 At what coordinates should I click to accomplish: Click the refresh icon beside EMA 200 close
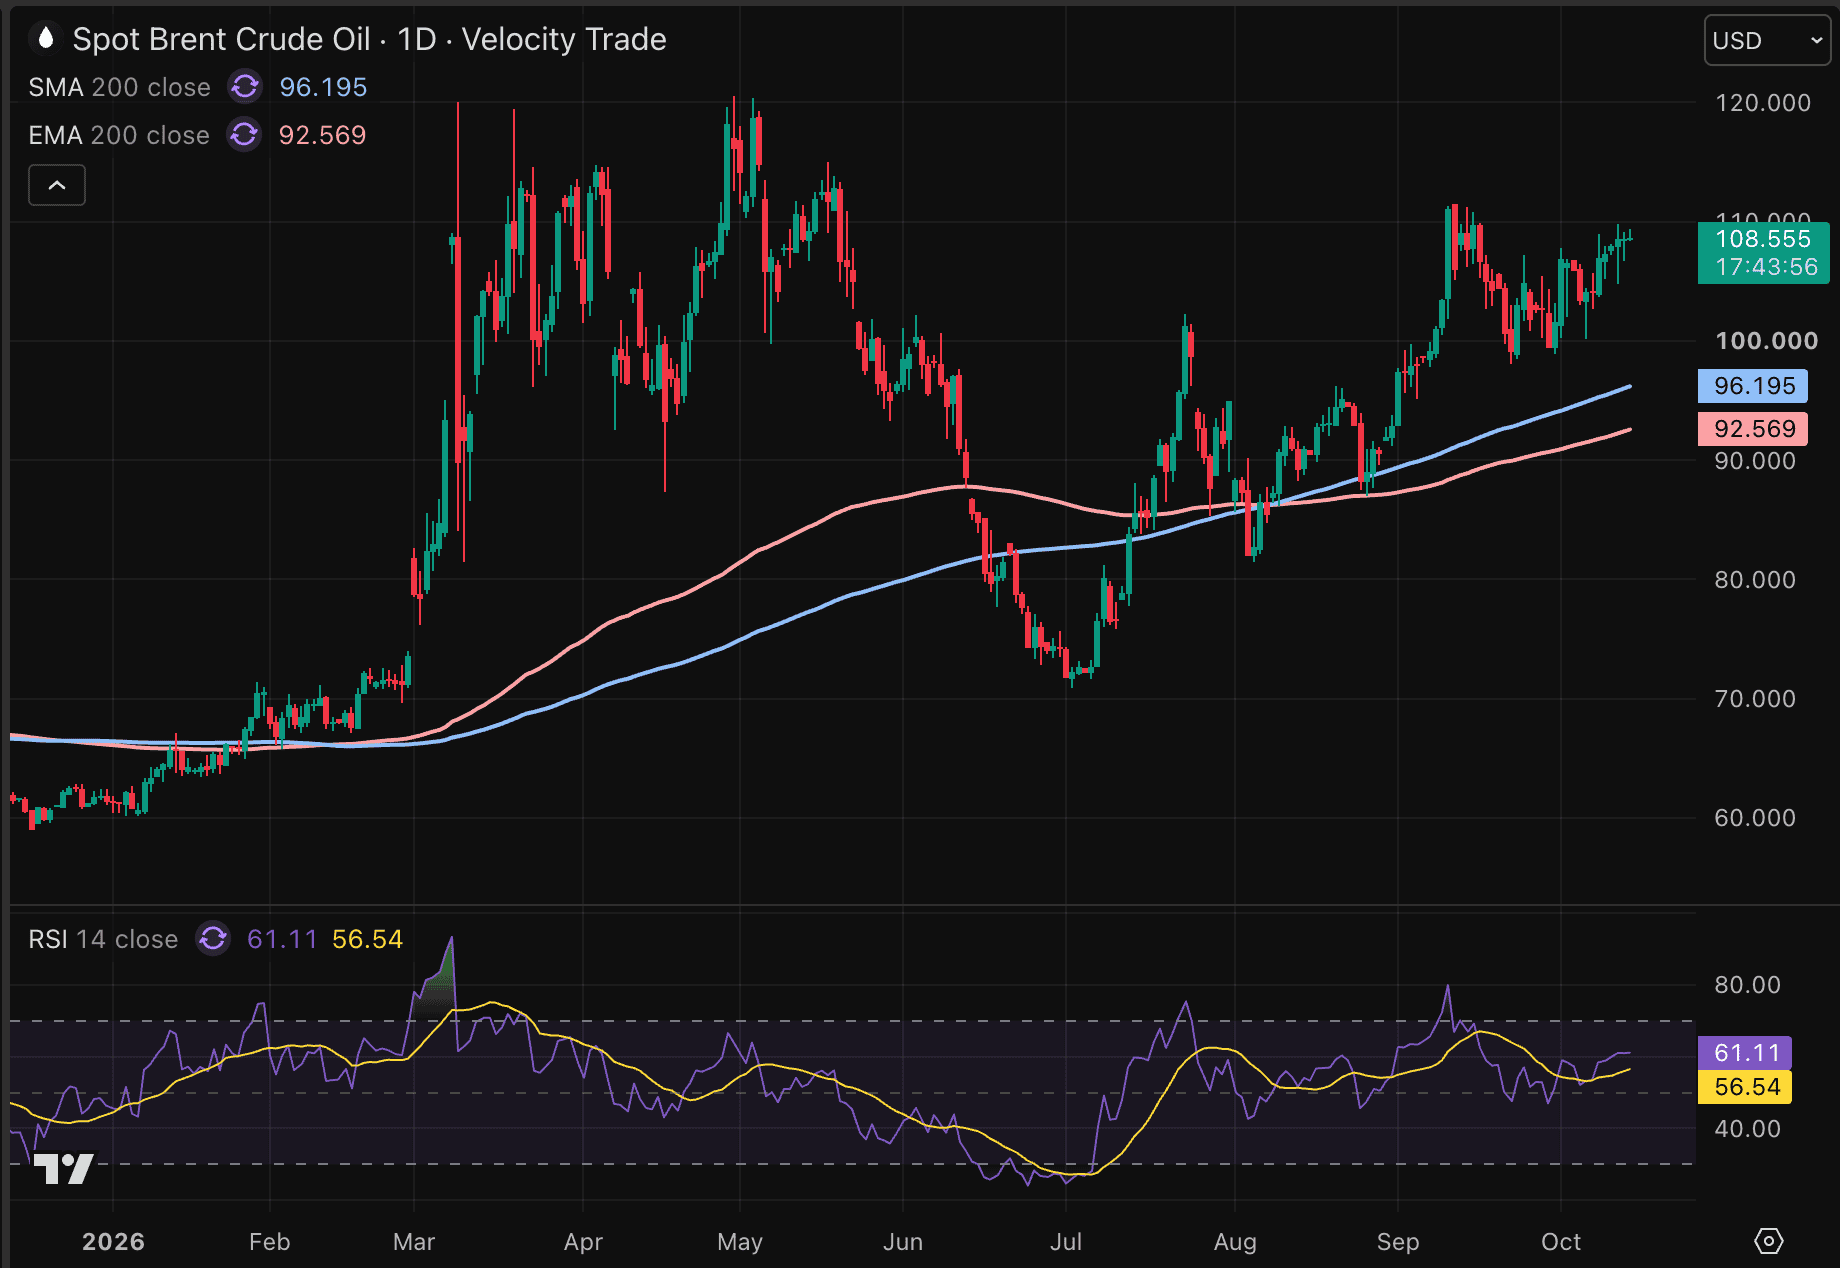[244, 135]
